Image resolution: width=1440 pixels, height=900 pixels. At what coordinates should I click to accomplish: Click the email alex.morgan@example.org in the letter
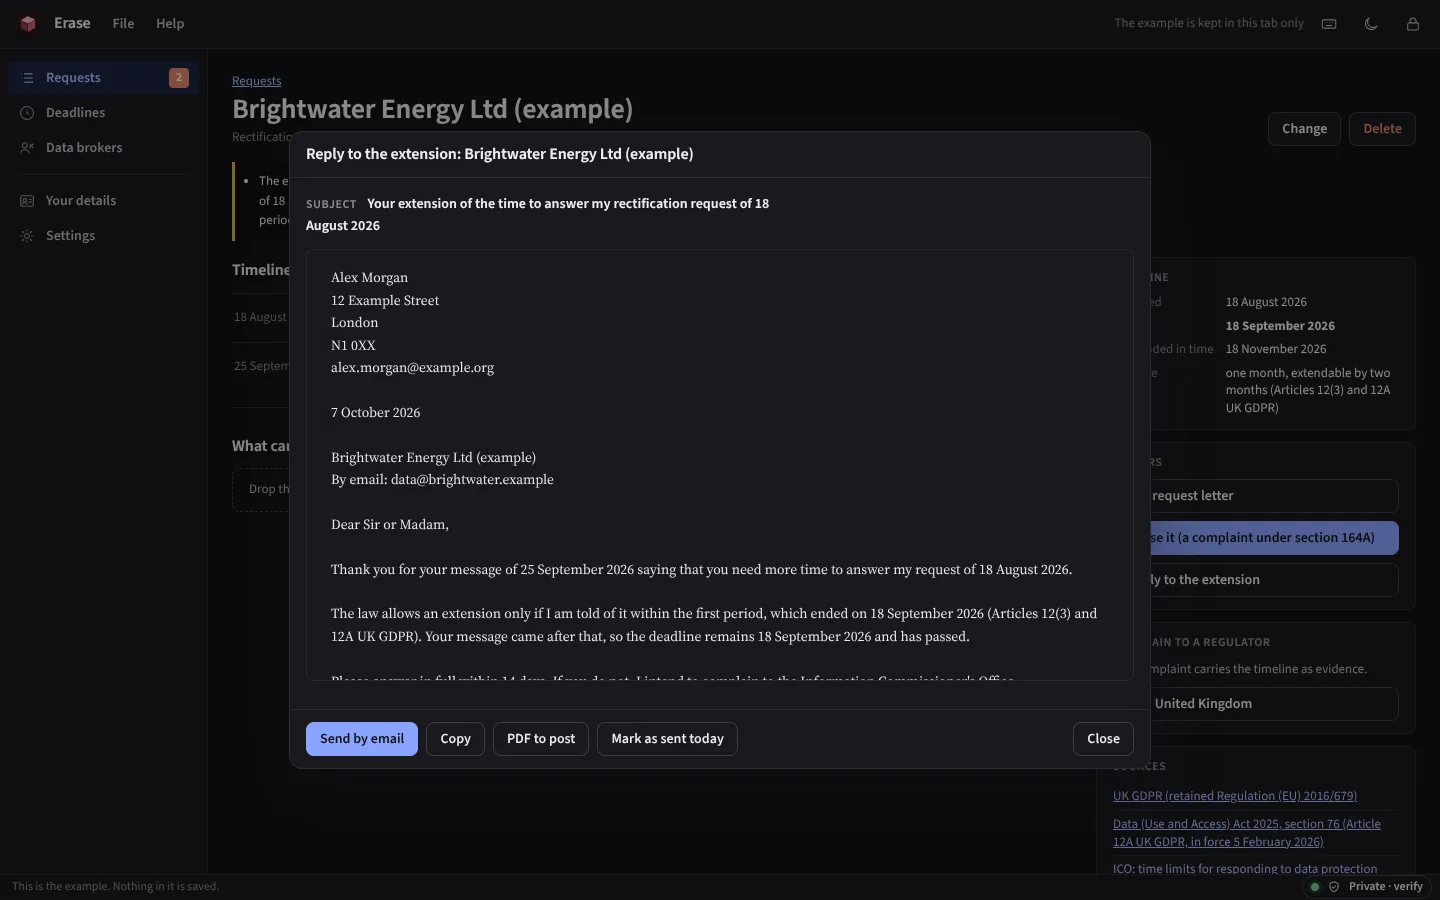pos(412,368)
